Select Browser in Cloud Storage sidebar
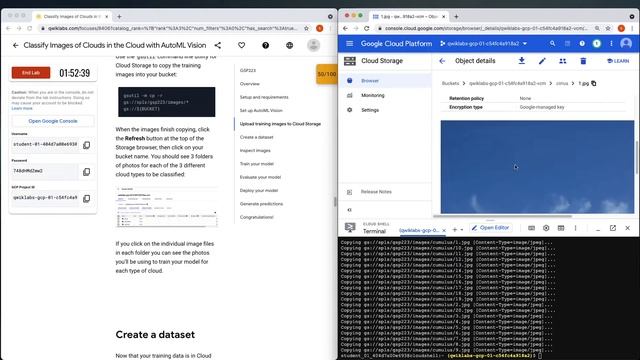Screen dimensions: 640x360 coord(385,81)
